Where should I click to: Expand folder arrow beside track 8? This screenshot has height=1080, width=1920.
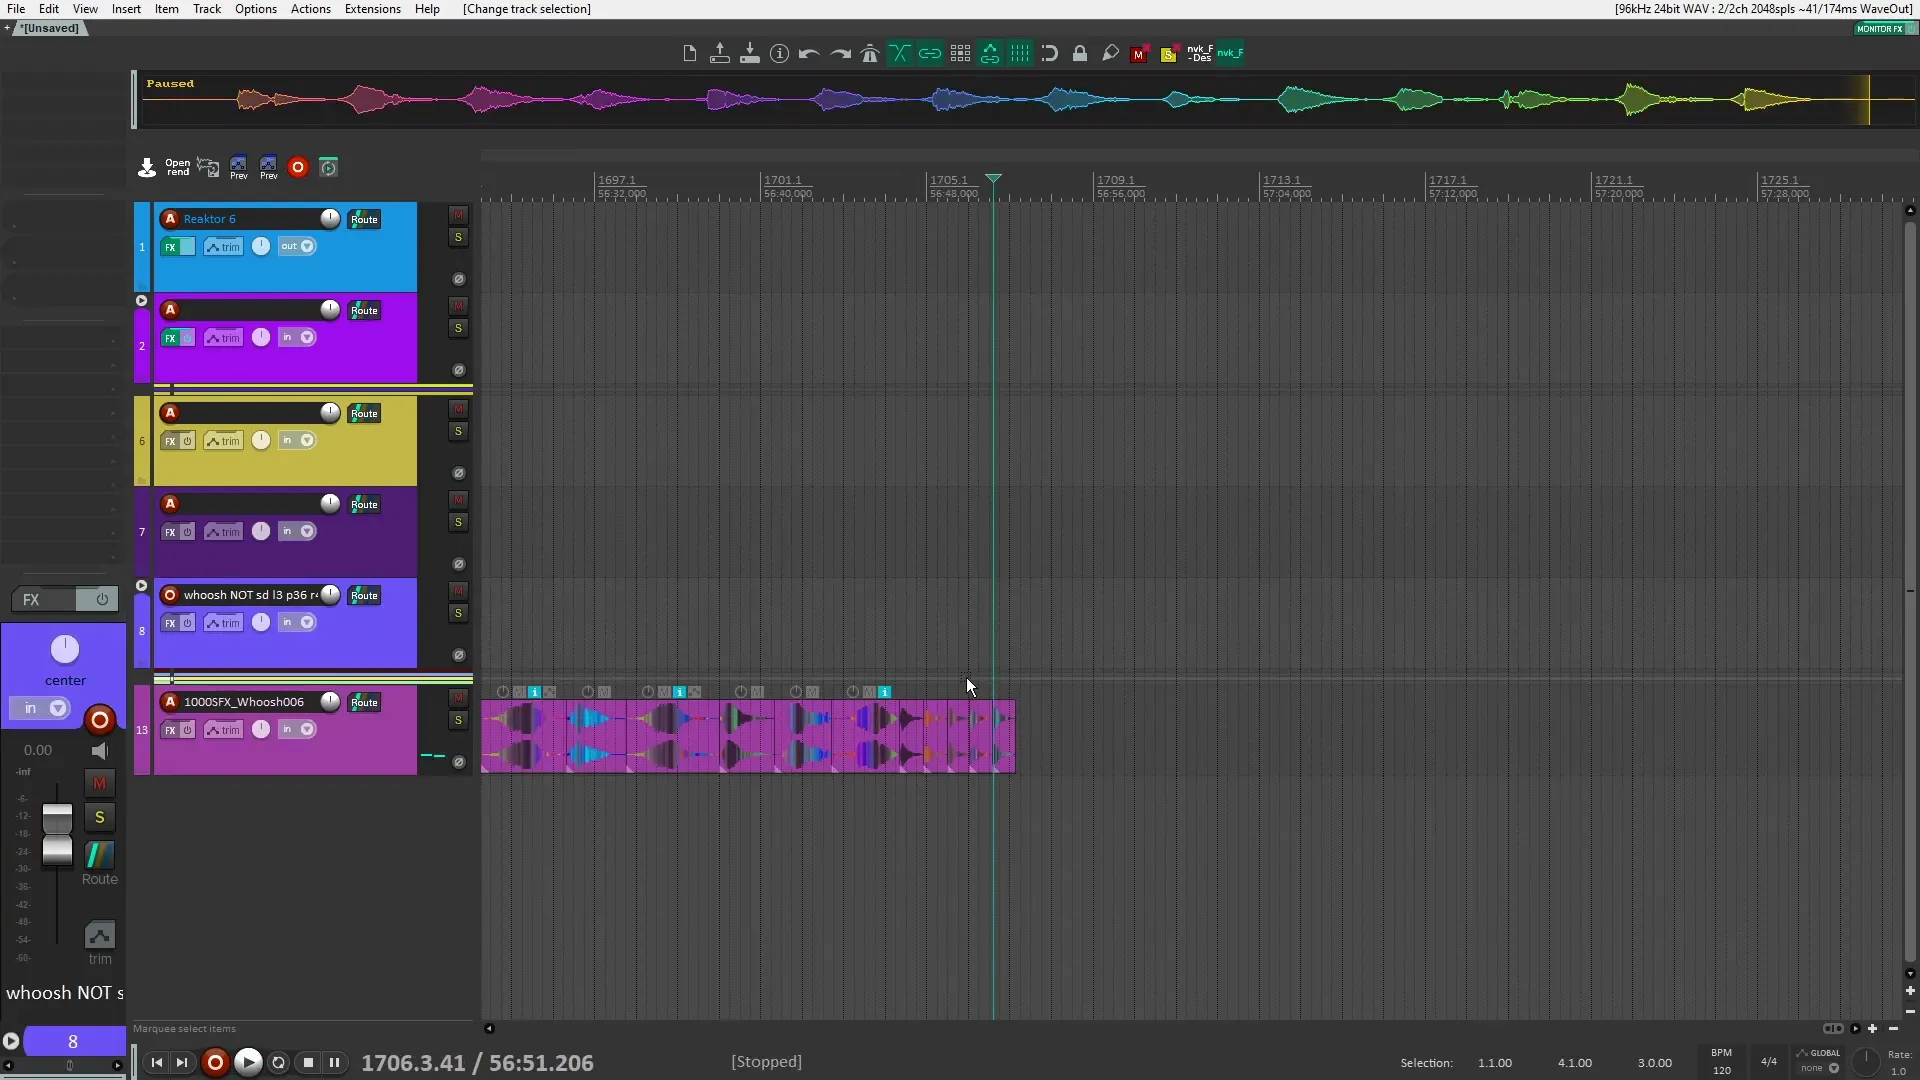click(x=141, y=587)
